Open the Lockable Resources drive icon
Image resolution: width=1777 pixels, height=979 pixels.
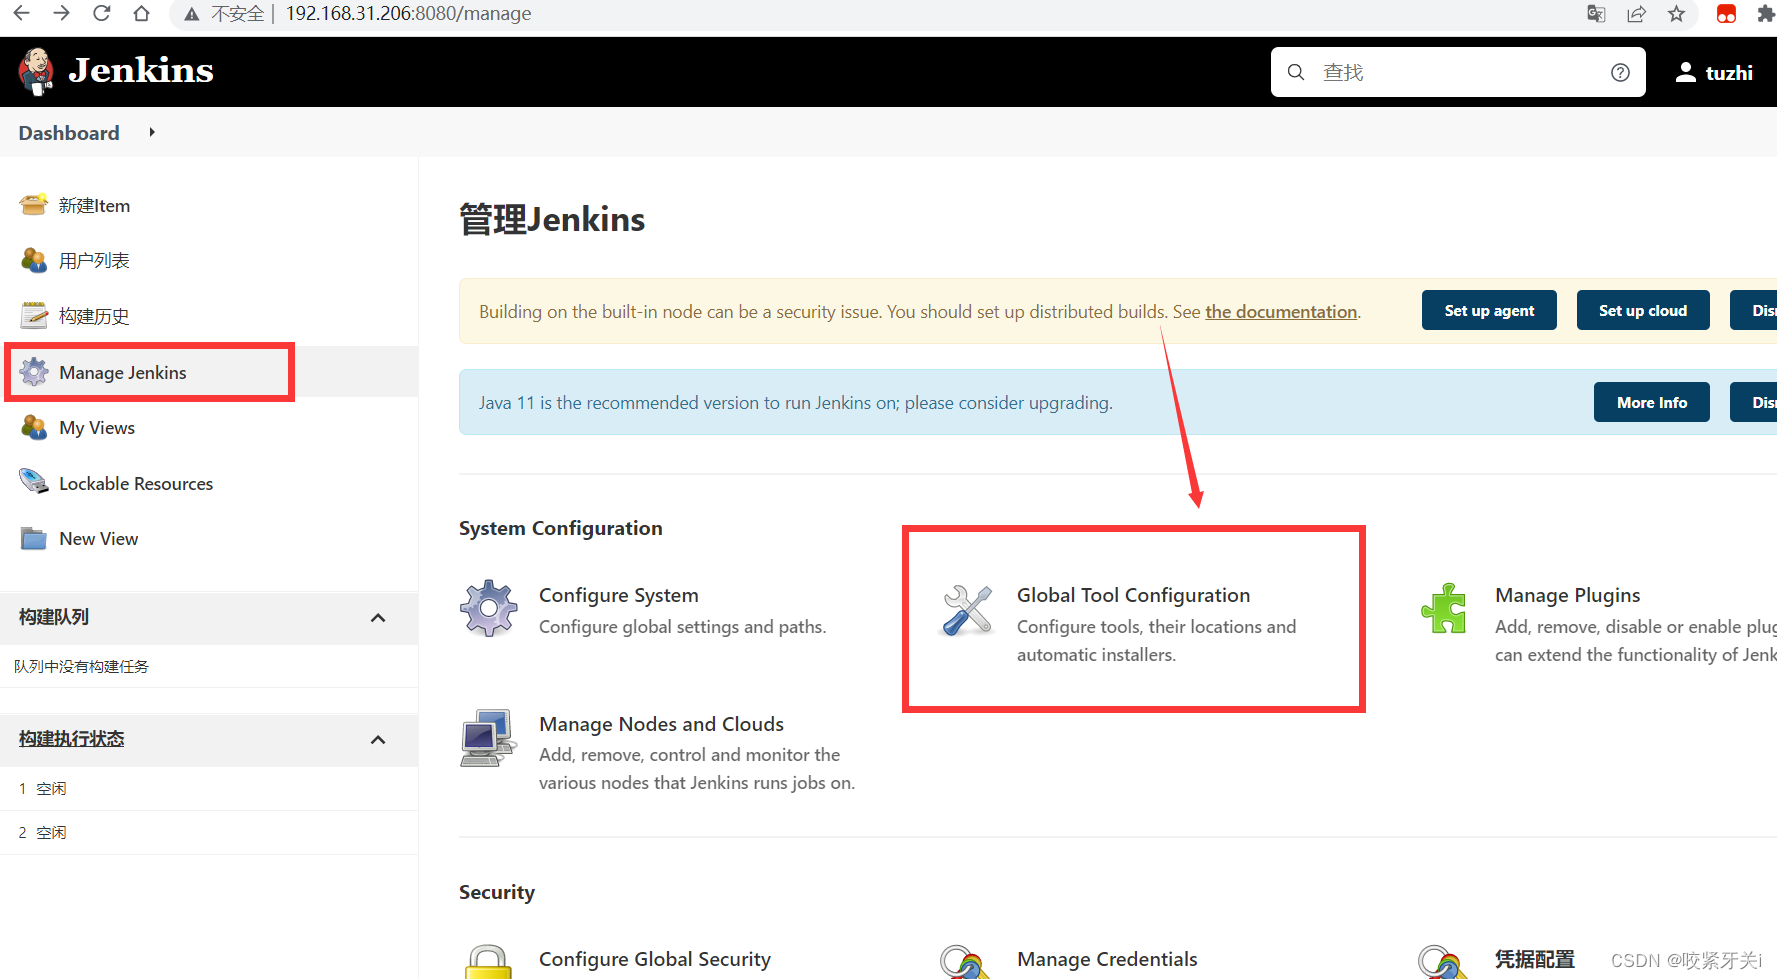(34, 482)
